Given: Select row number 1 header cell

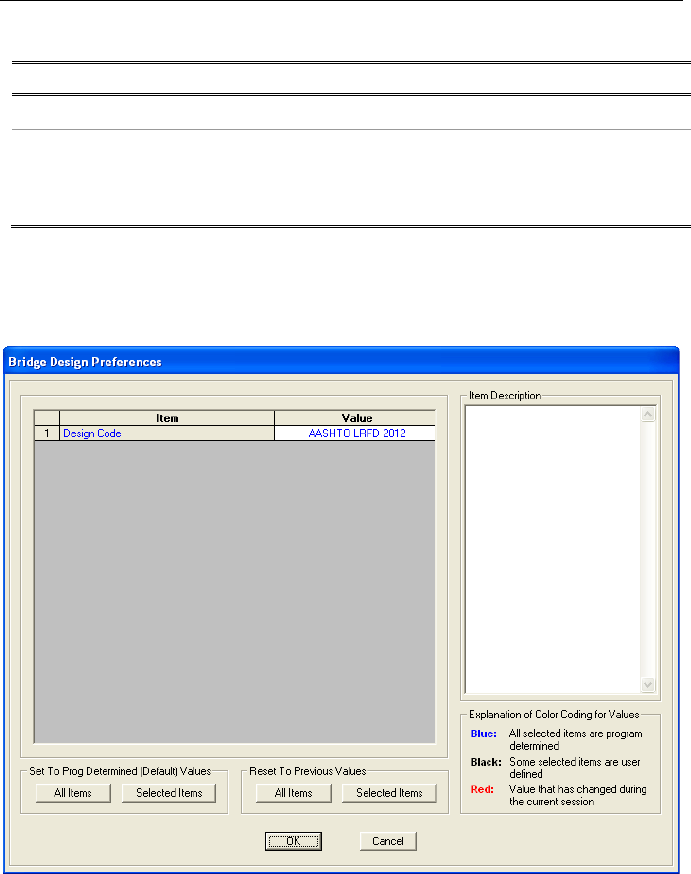Looking at the screenshot, I should [47, 433].
